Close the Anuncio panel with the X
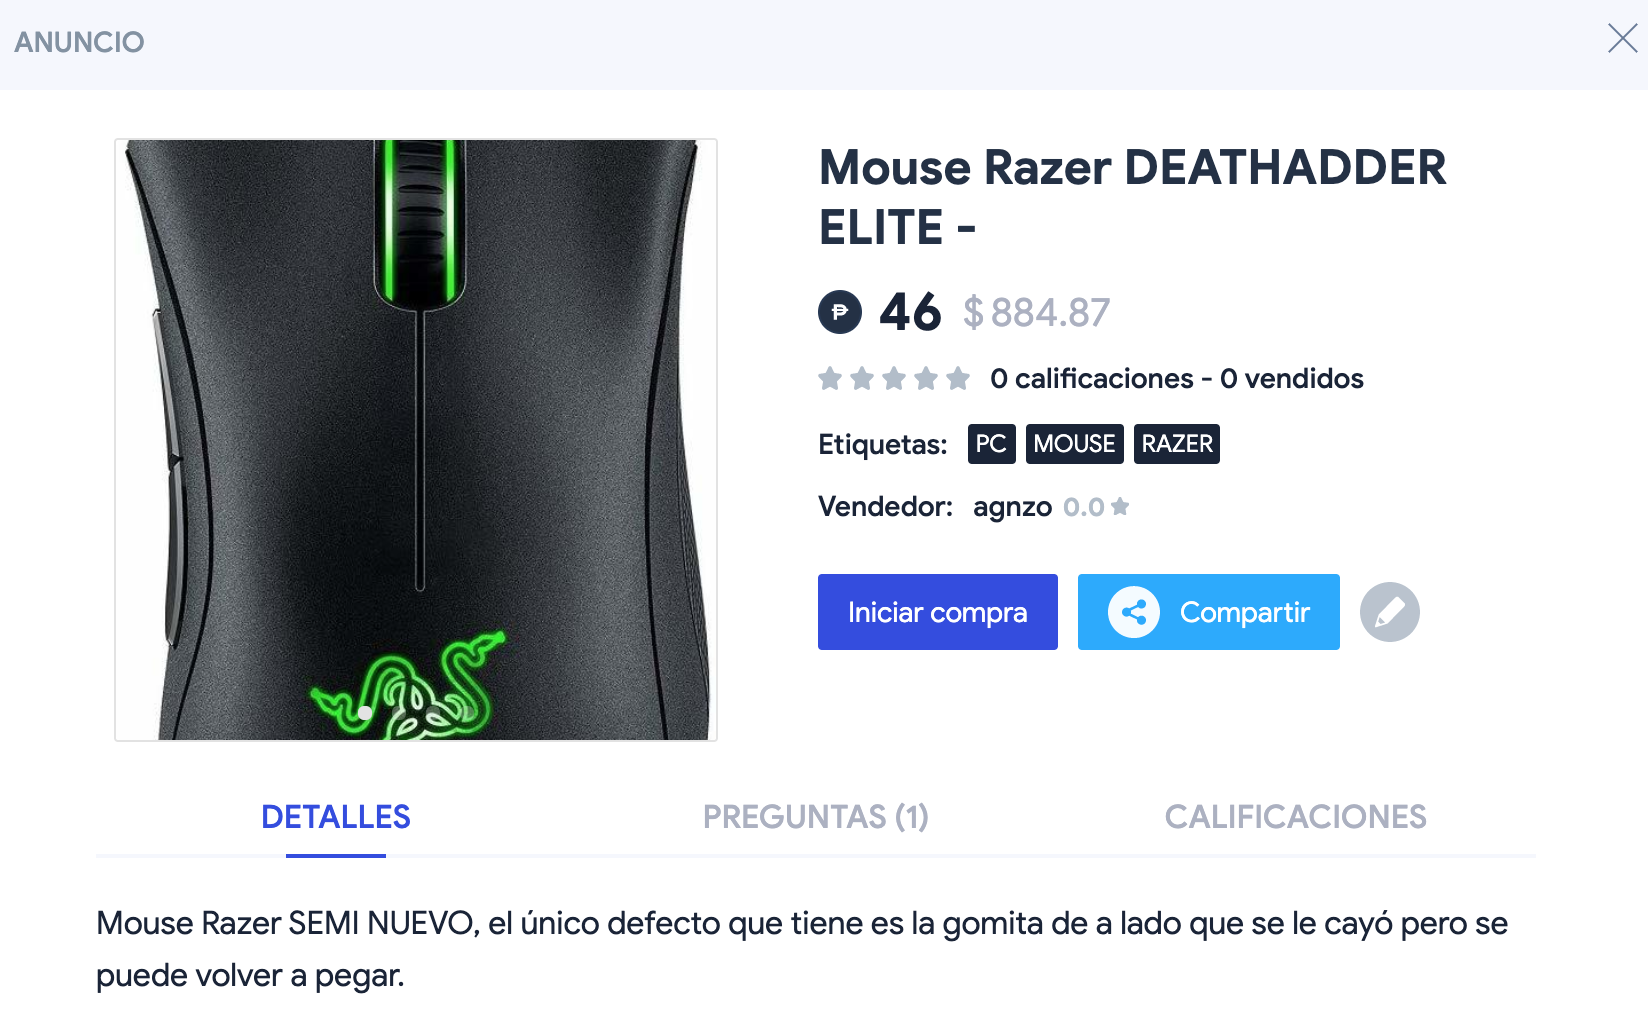The width and height of the screenshot is (1648, 1012). tap(1622, 39)
